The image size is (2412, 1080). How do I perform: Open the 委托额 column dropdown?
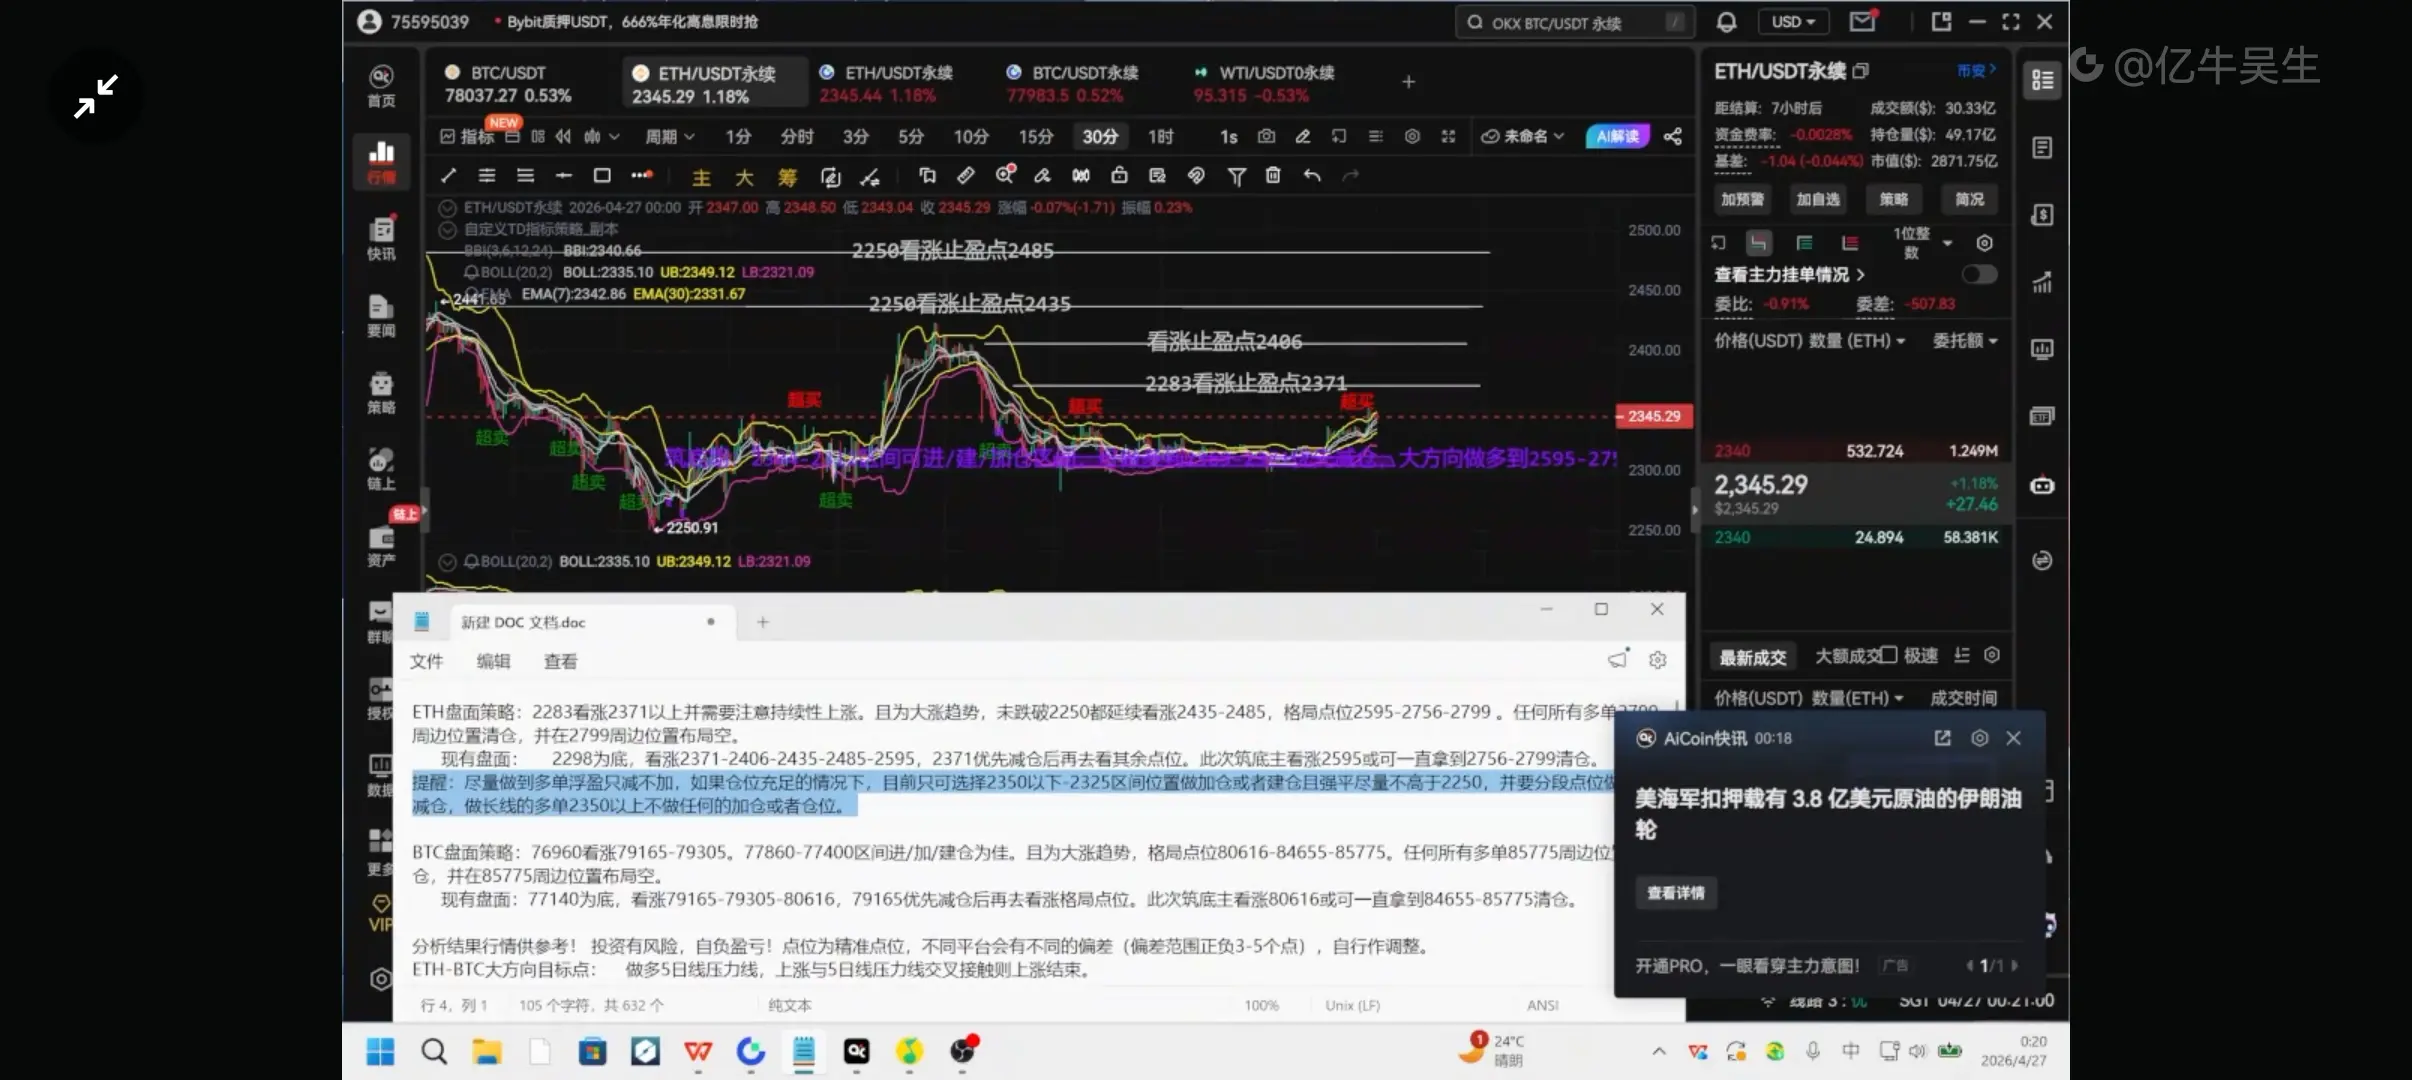click(x=1964, y=341)
